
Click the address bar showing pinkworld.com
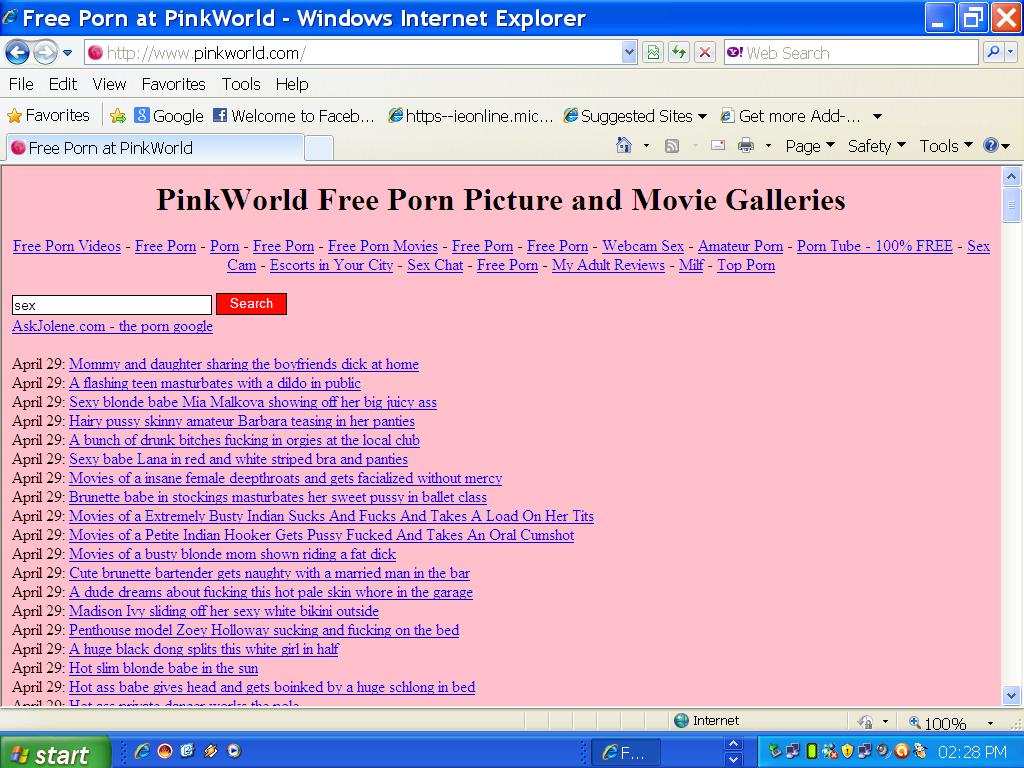(353, 53)
